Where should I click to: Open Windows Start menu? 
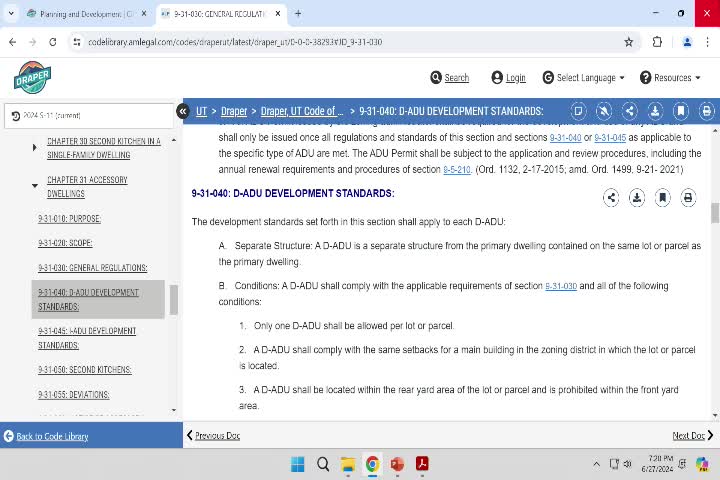[x=298, y=464]
